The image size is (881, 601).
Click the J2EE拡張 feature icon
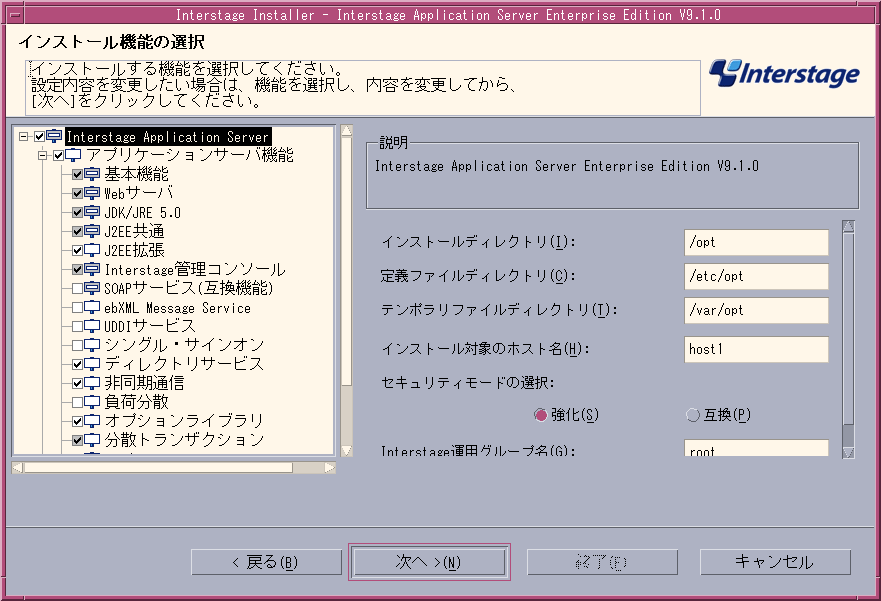point(92,250)
